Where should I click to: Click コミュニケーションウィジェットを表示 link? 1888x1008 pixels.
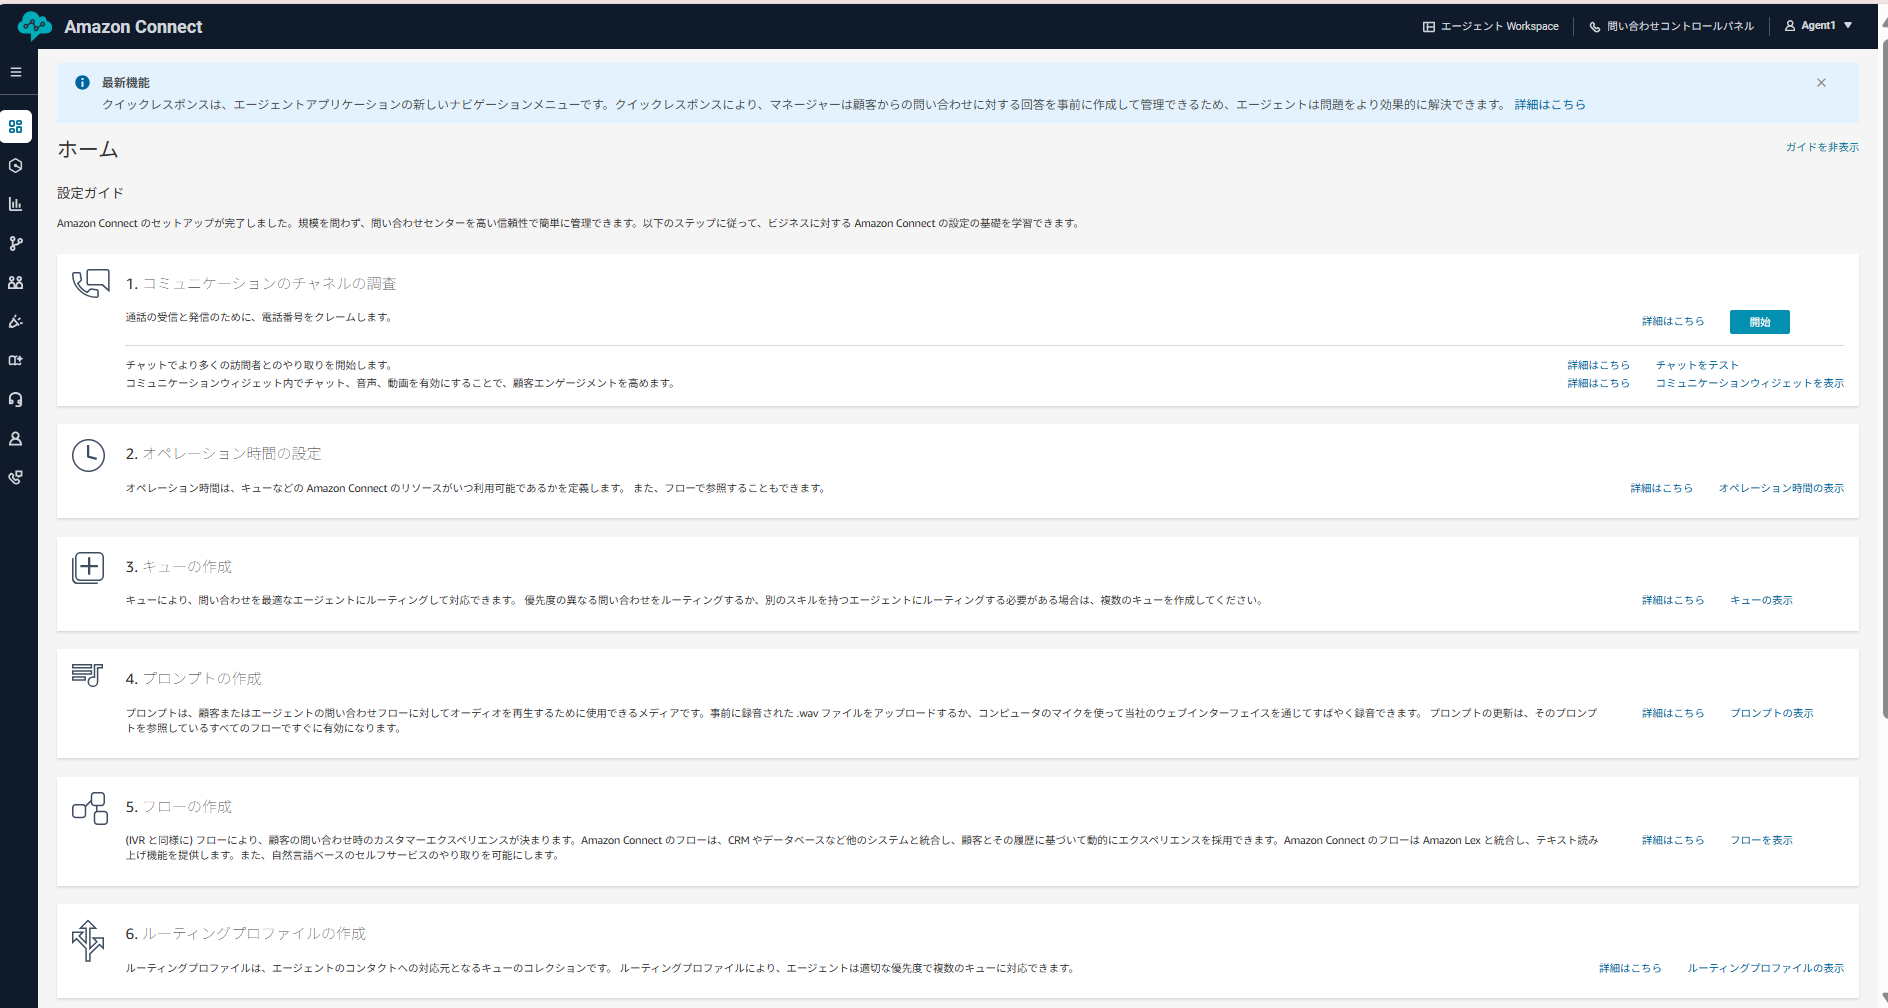(x=1750, y=383)
